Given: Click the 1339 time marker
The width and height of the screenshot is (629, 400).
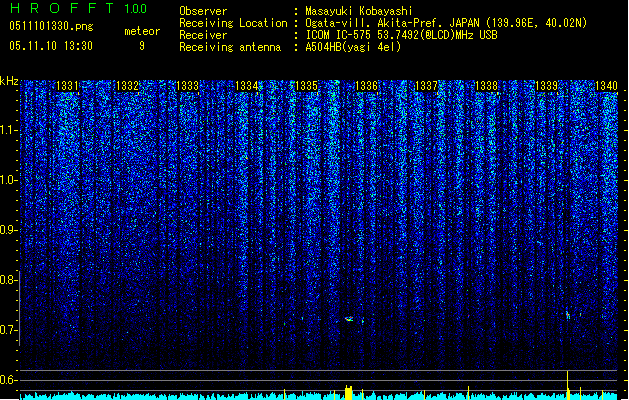Looking at the screenshot, I should pos(546,86).
